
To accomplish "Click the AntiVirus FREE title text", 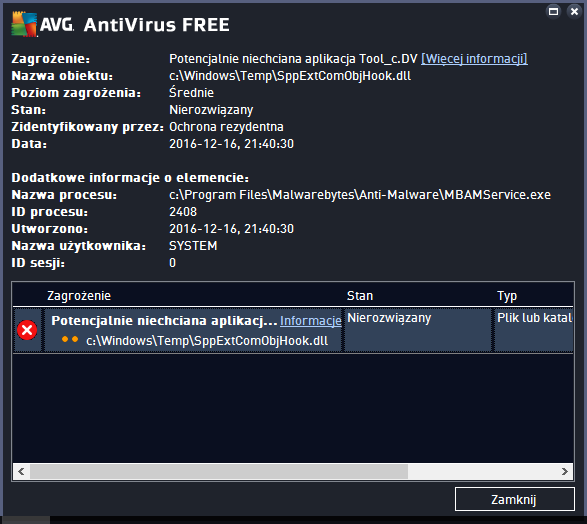I will [x=156, y=25].
